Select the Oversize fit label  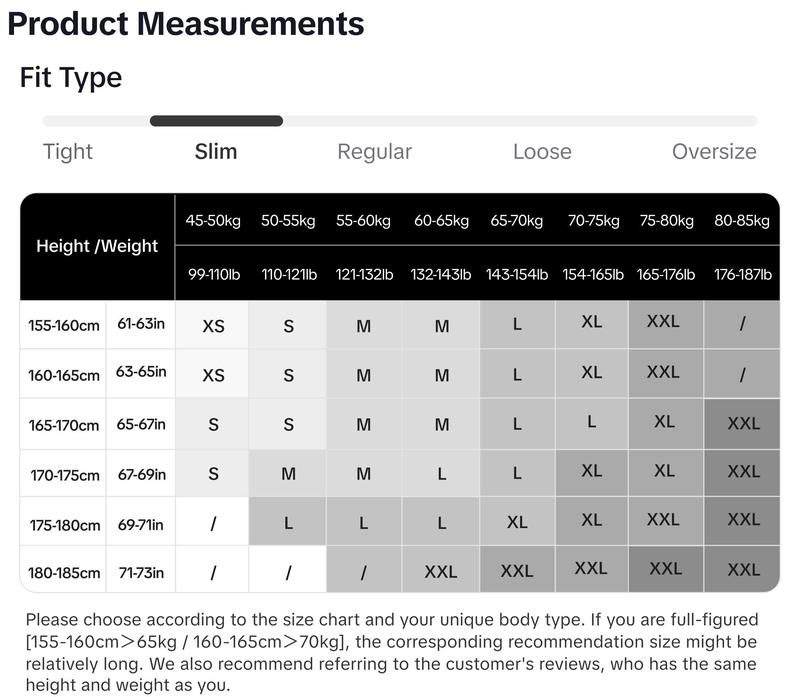click(714, 152)
